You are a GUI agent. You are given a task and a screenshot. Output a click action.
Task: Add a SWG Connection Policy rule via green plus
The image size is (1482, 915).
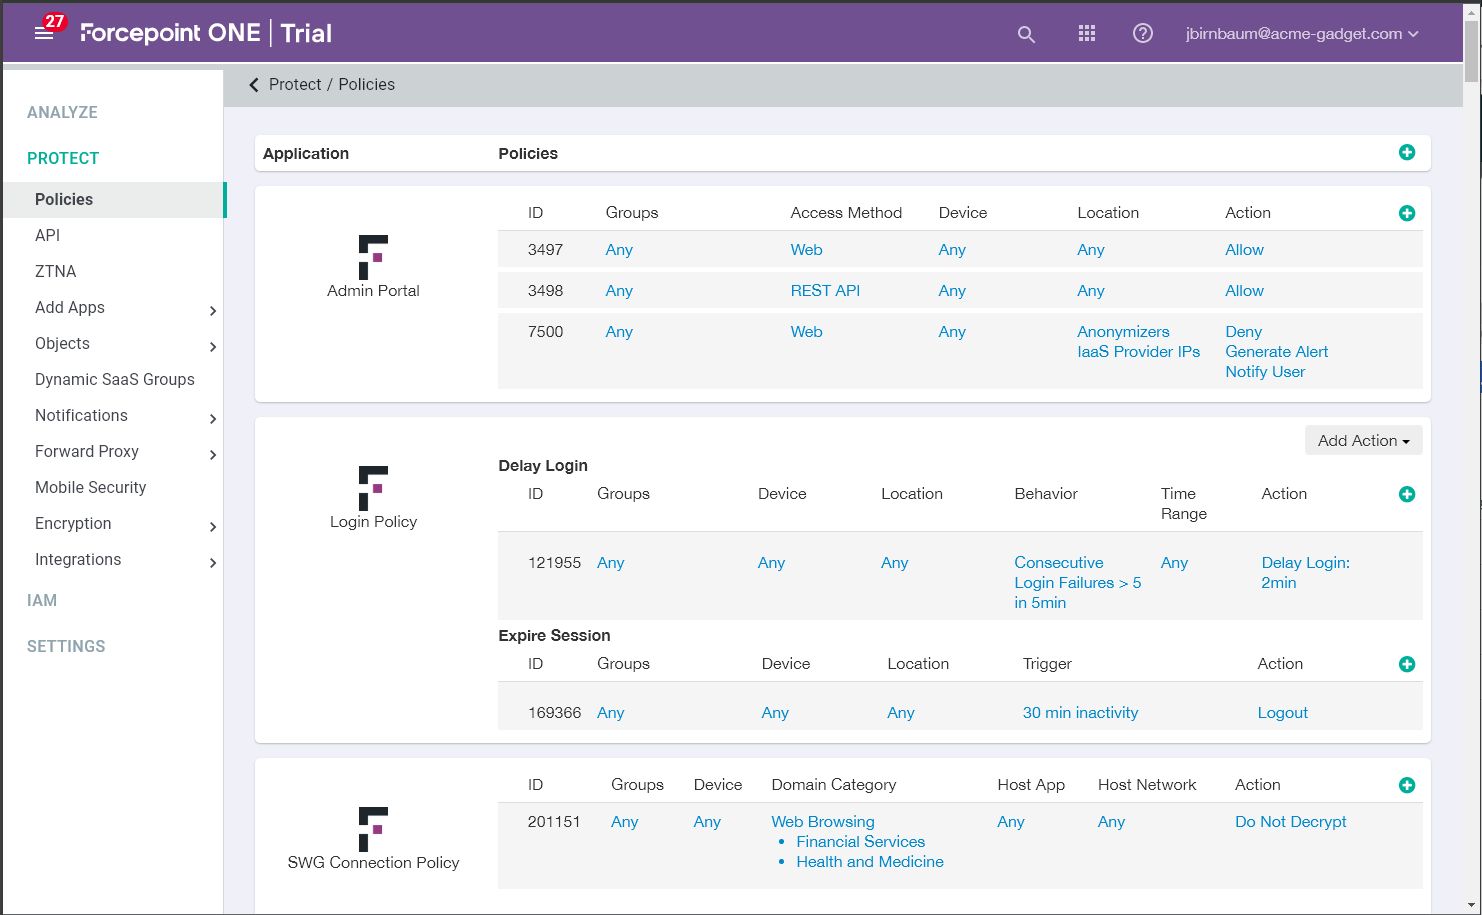click(1407, 785)
